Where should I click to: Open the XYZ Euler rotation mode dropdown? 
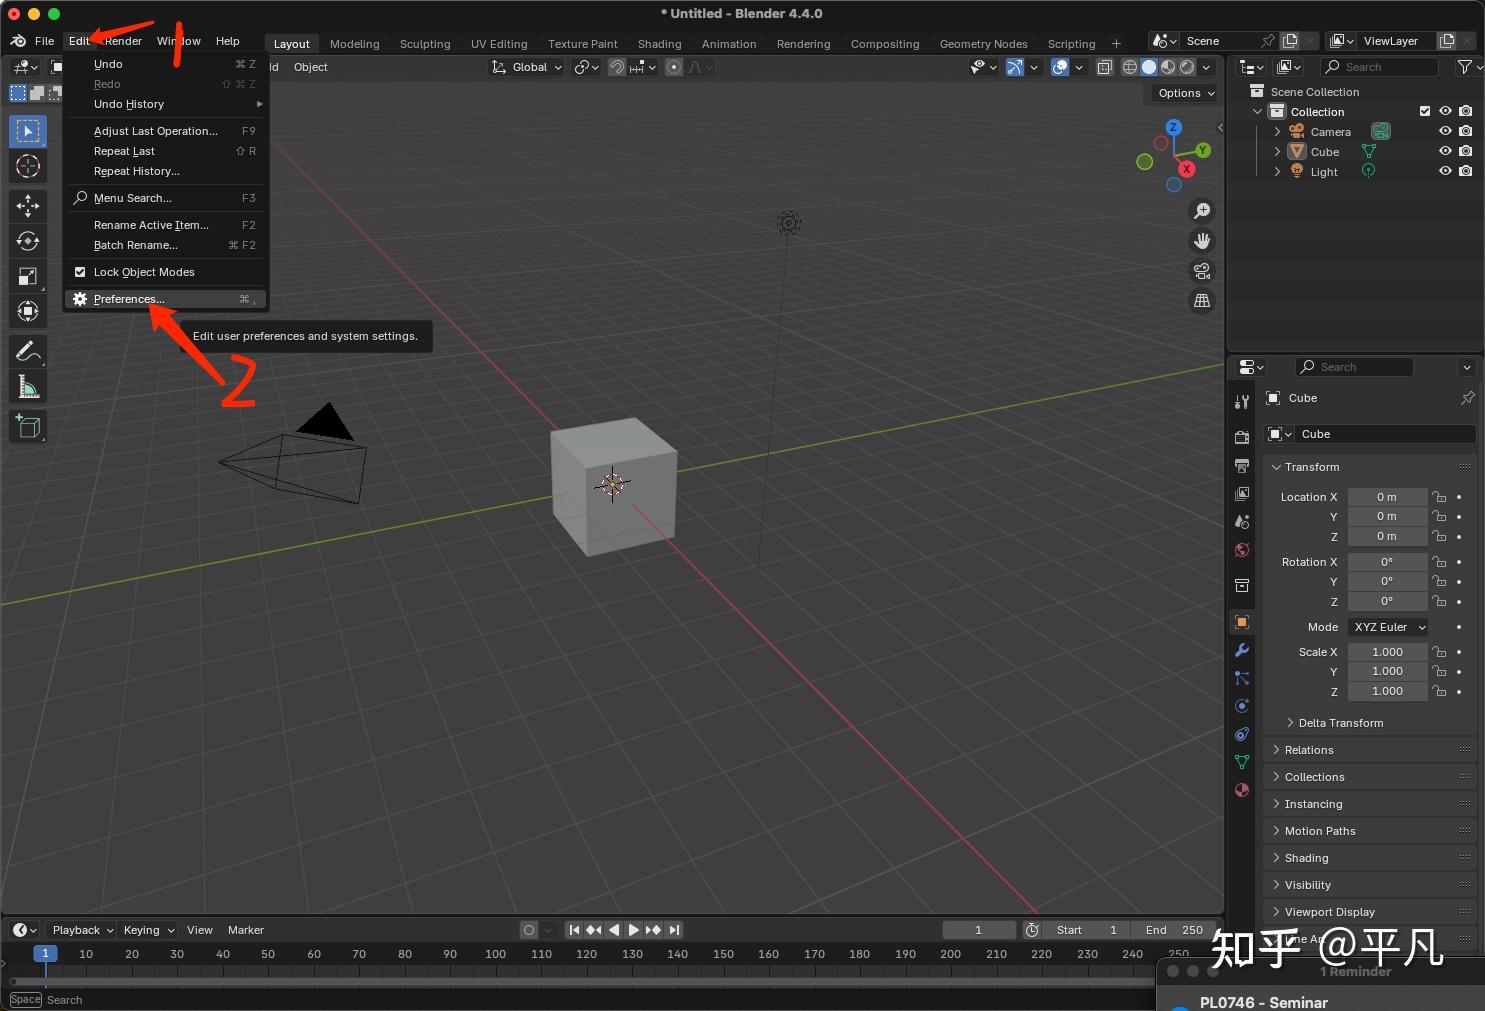1388,627
